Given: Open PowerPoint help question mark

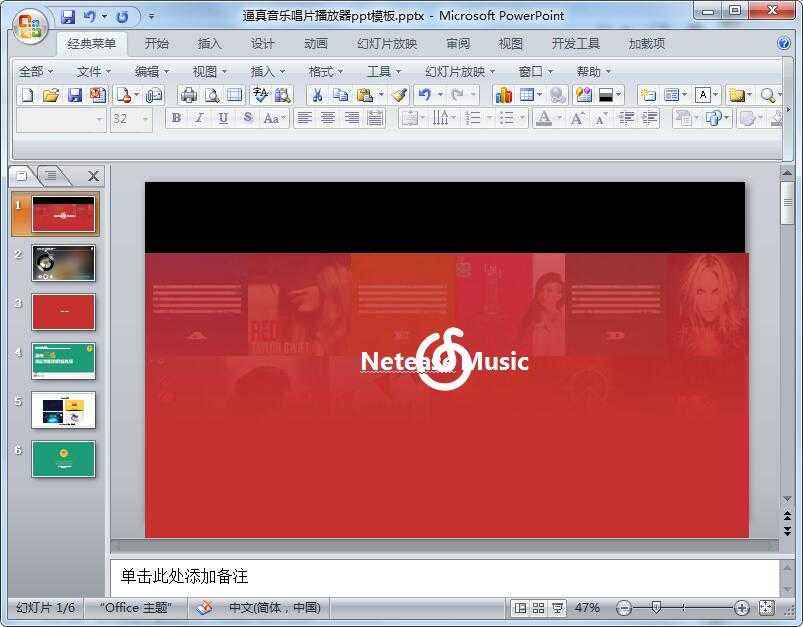Looking at the screenshot, I should [x=784, y=44].
